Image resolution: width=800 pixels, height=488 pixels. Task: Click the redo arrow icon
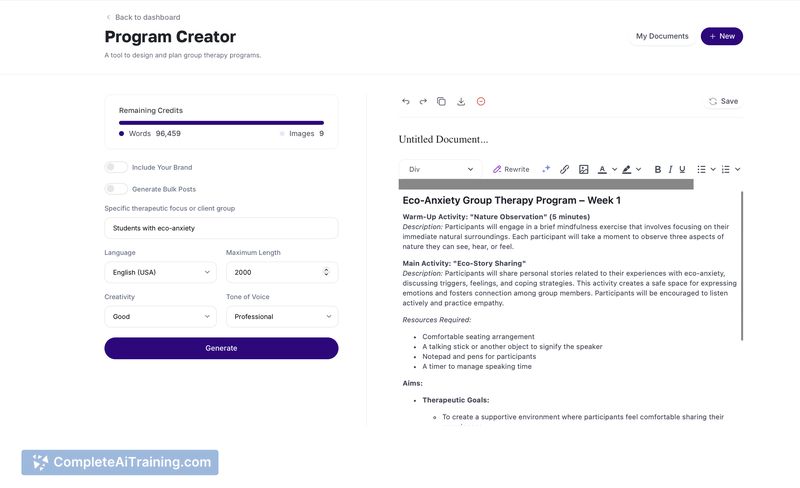[423, 101]
